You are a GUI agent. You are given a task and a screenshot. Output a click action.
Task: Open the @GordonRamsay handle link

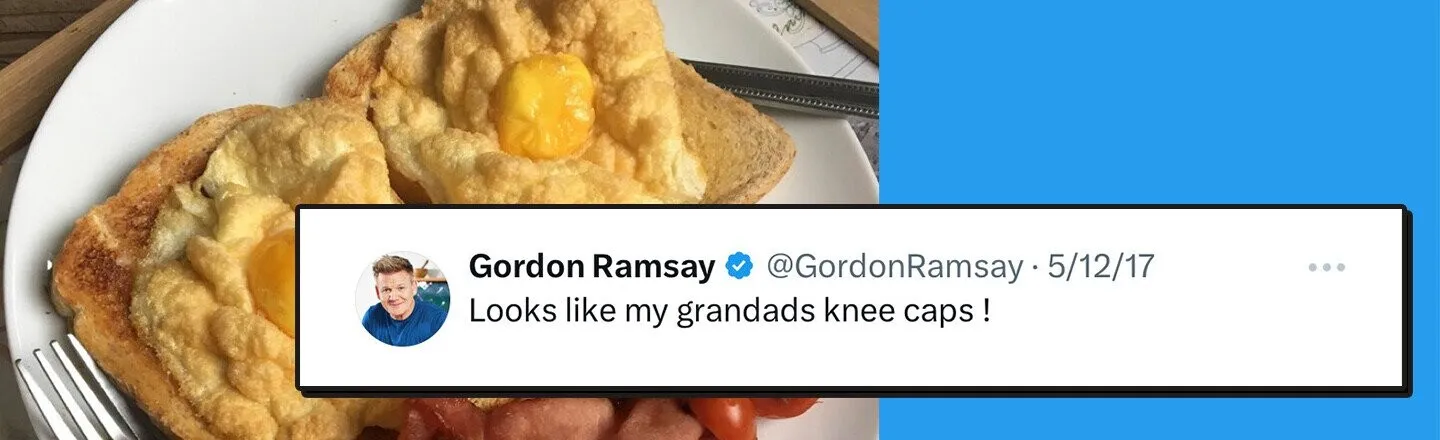[895, 267]
